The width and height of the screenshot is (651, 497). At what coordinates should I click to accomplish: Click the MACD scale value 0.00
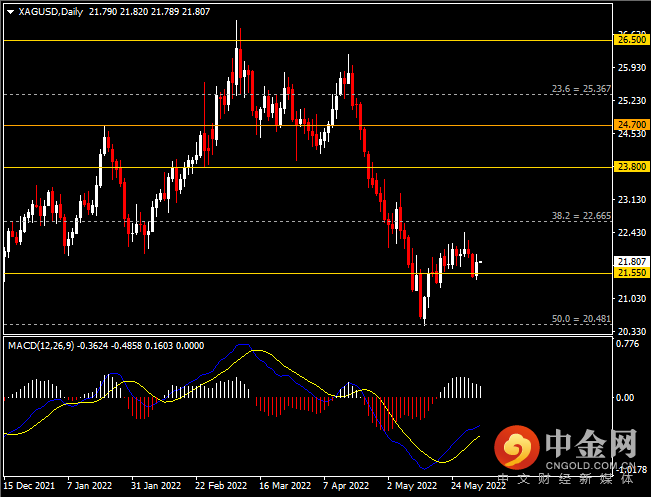625,398
